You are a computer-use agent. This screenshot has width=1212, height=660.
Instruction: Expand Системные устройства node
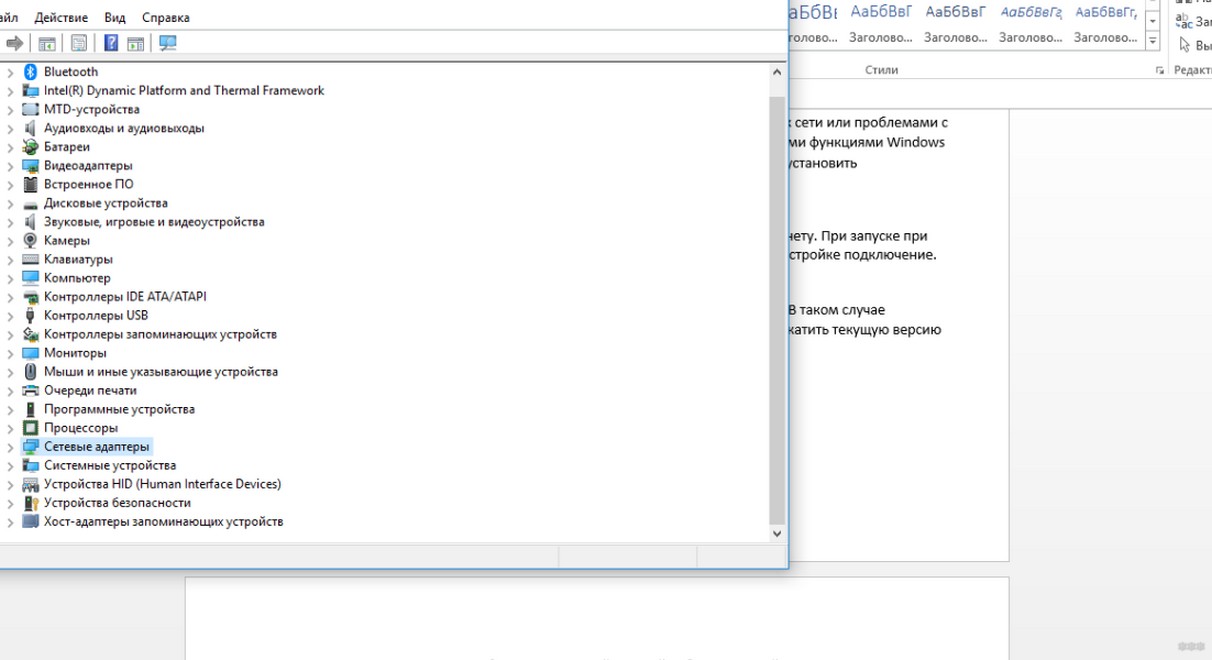10,466
